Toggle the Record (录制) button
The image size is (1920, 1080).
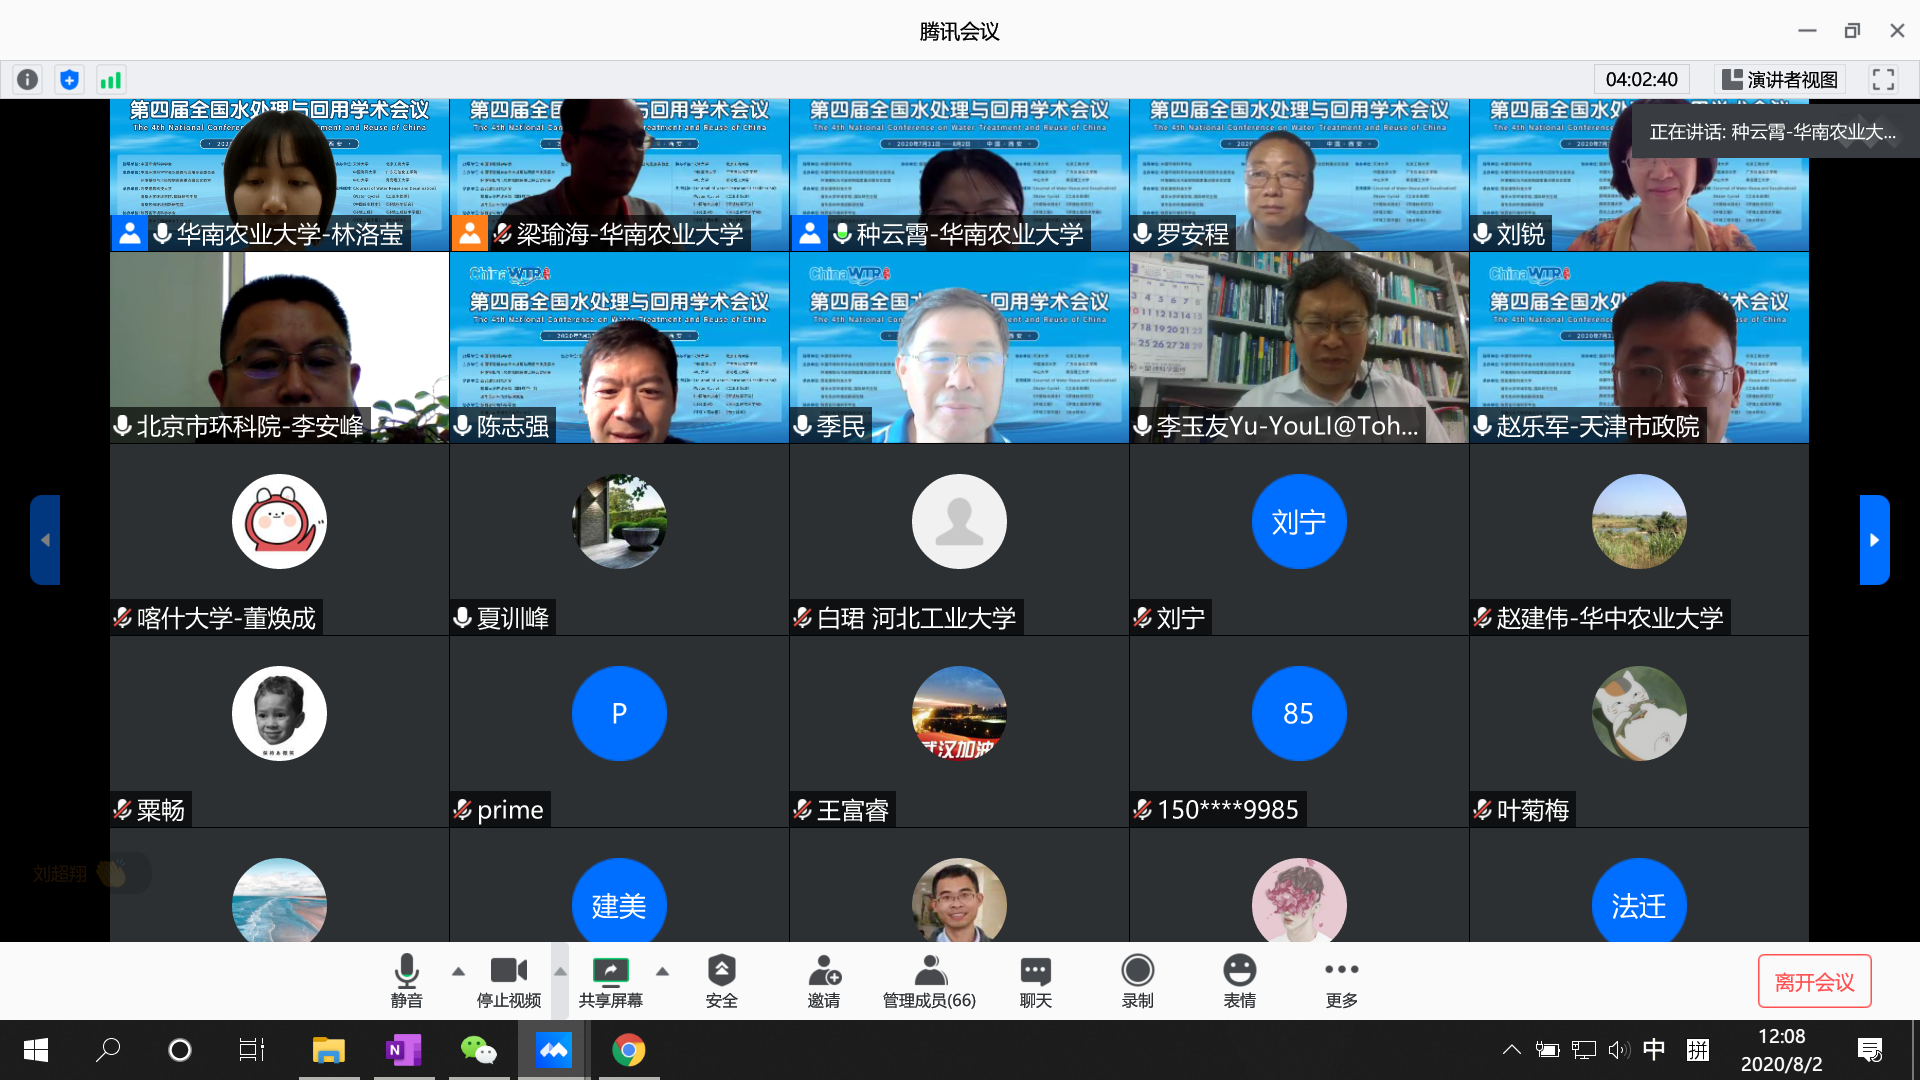tap(1137, 980)
